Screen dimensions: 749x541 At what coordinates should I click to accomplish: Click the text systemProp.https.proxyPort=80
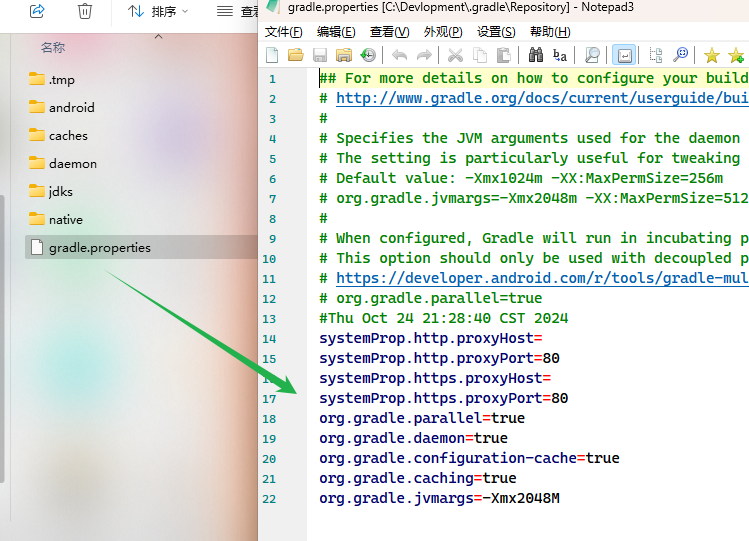[x=444, y=398]
